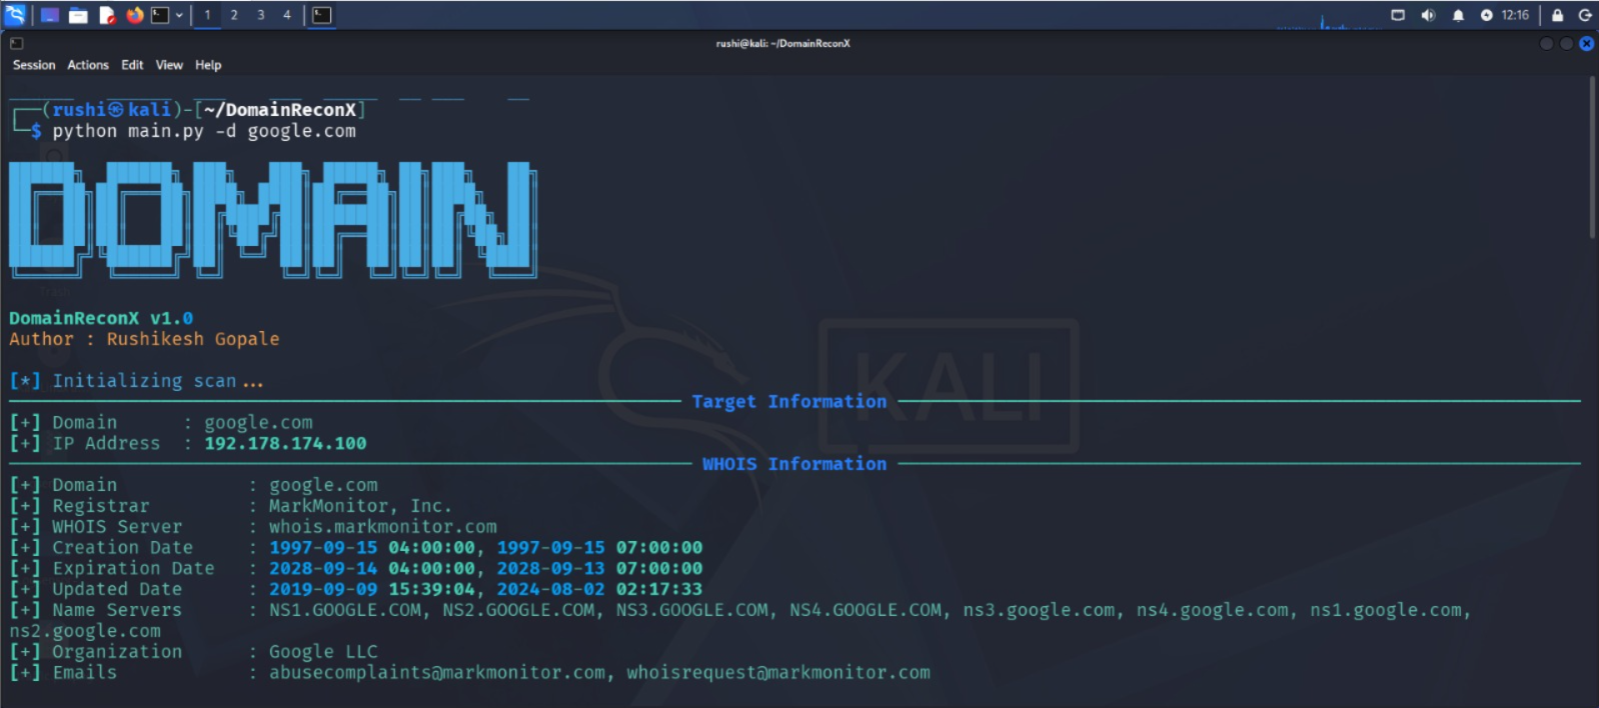
Task: Open the network connection tray icon
Action: click(1398, 15)
